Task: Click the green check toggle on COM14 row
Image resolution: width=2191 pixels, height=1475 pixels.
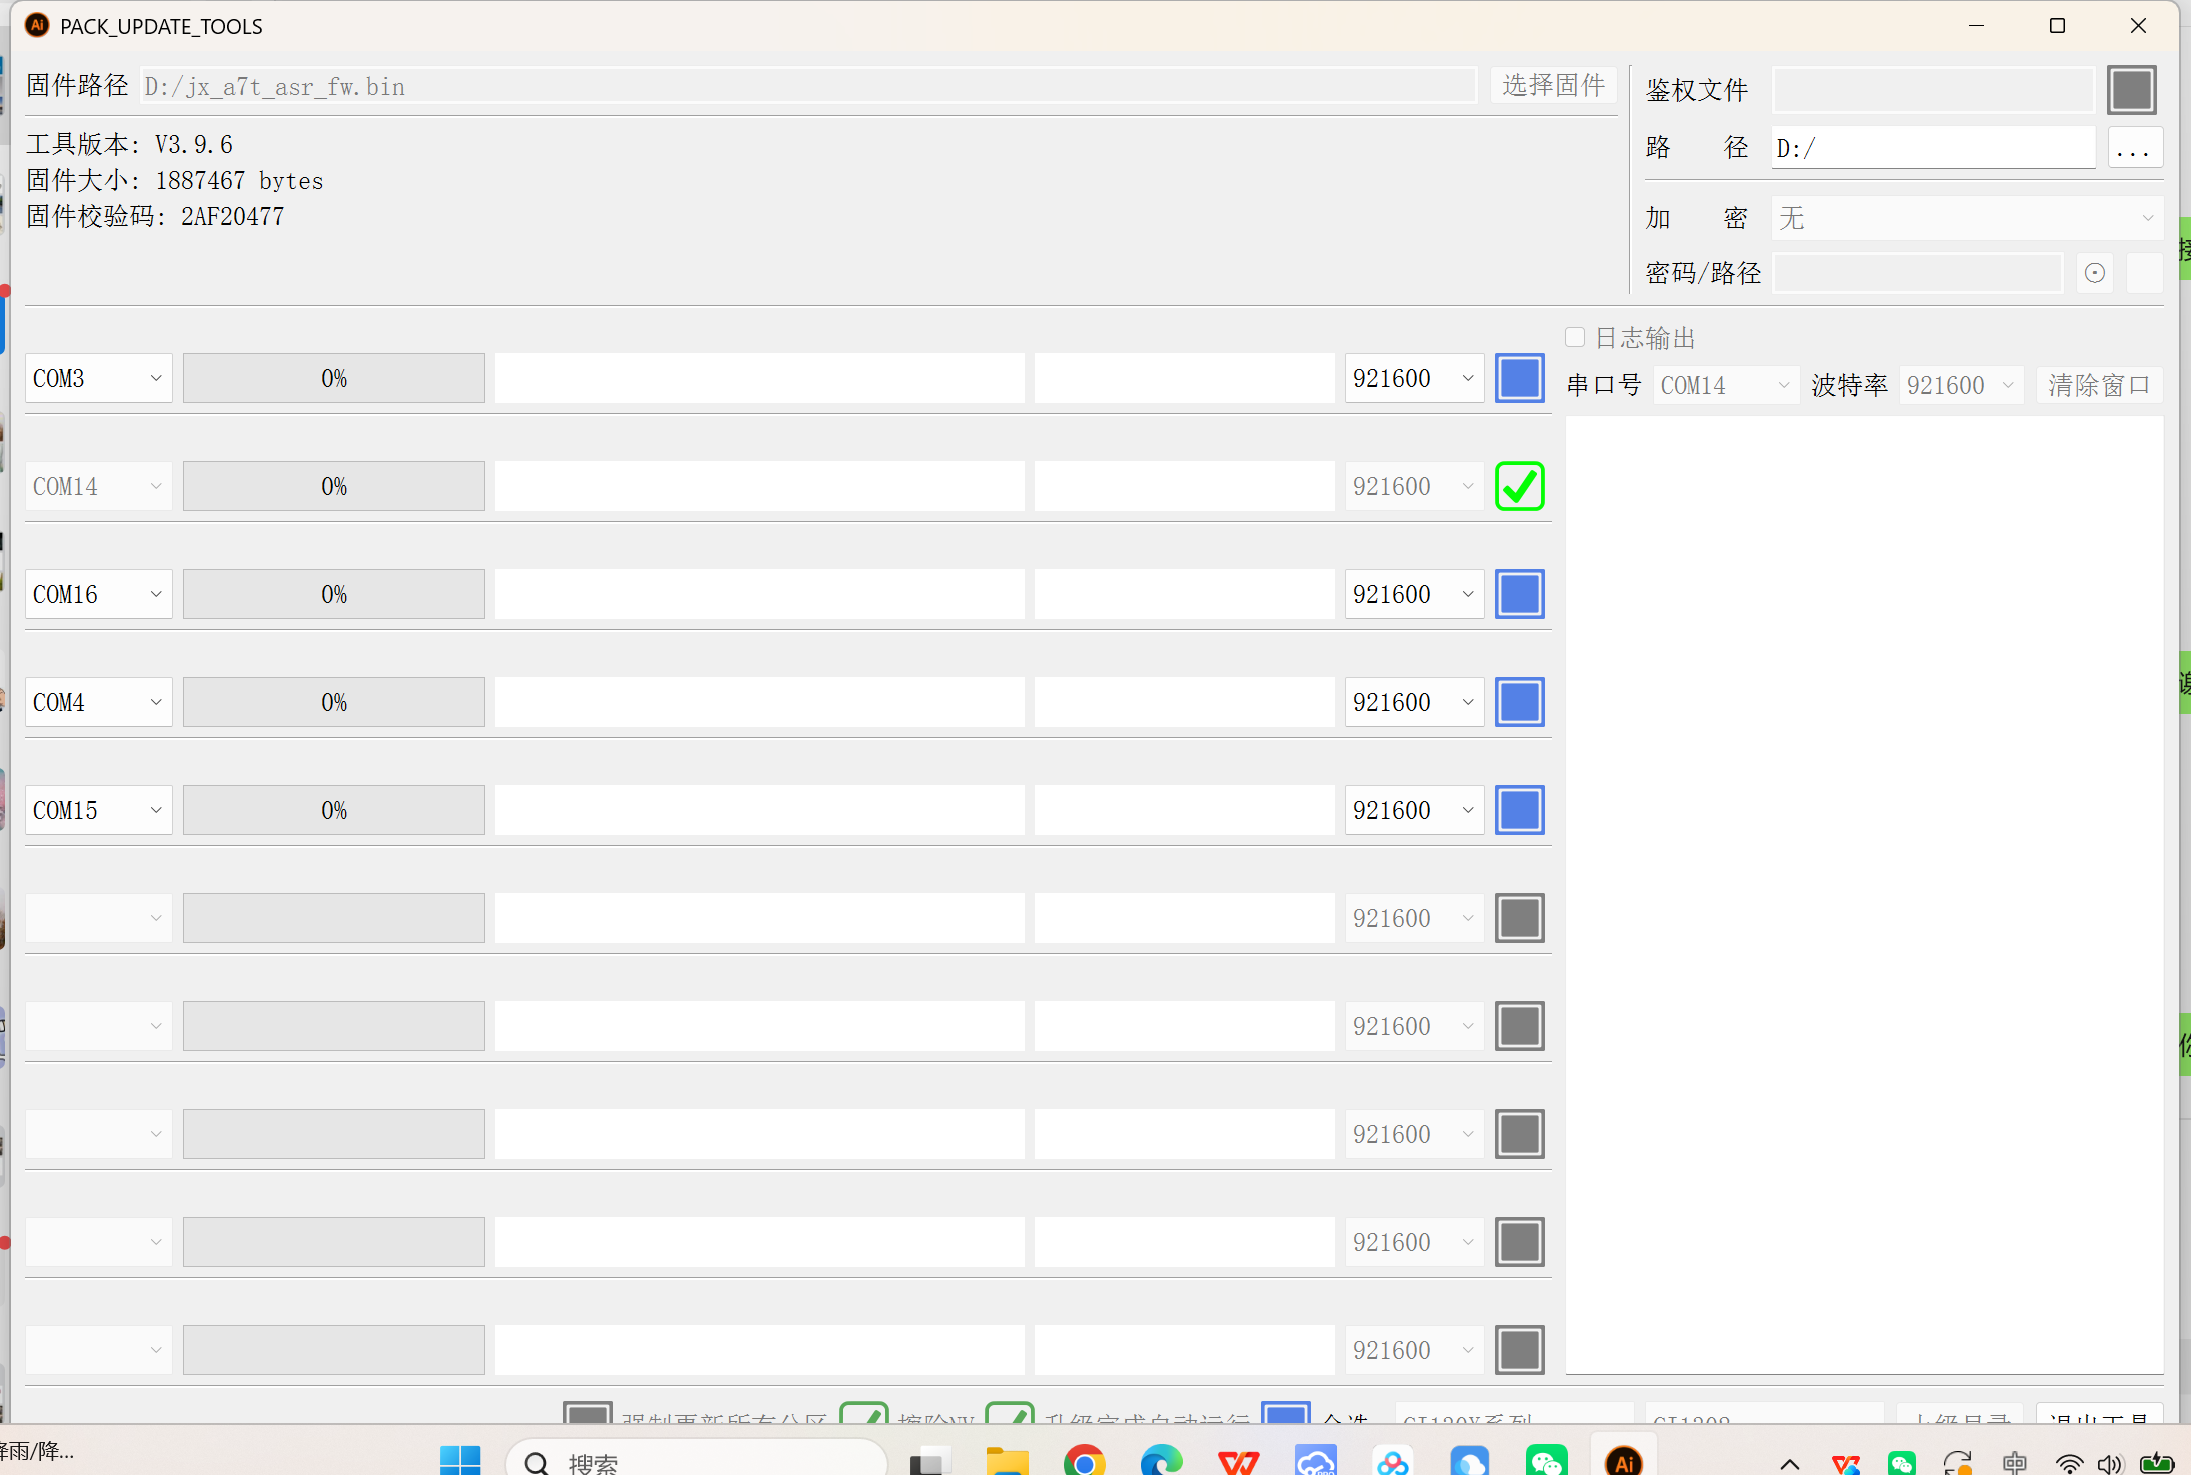Action: (x=1519, y=486)
